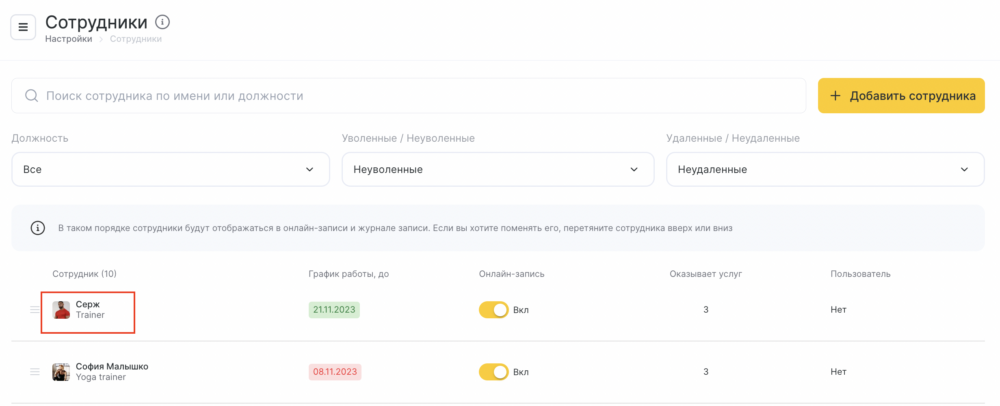
Task: Open the Должность dropdown
Action: coord(170,170)
